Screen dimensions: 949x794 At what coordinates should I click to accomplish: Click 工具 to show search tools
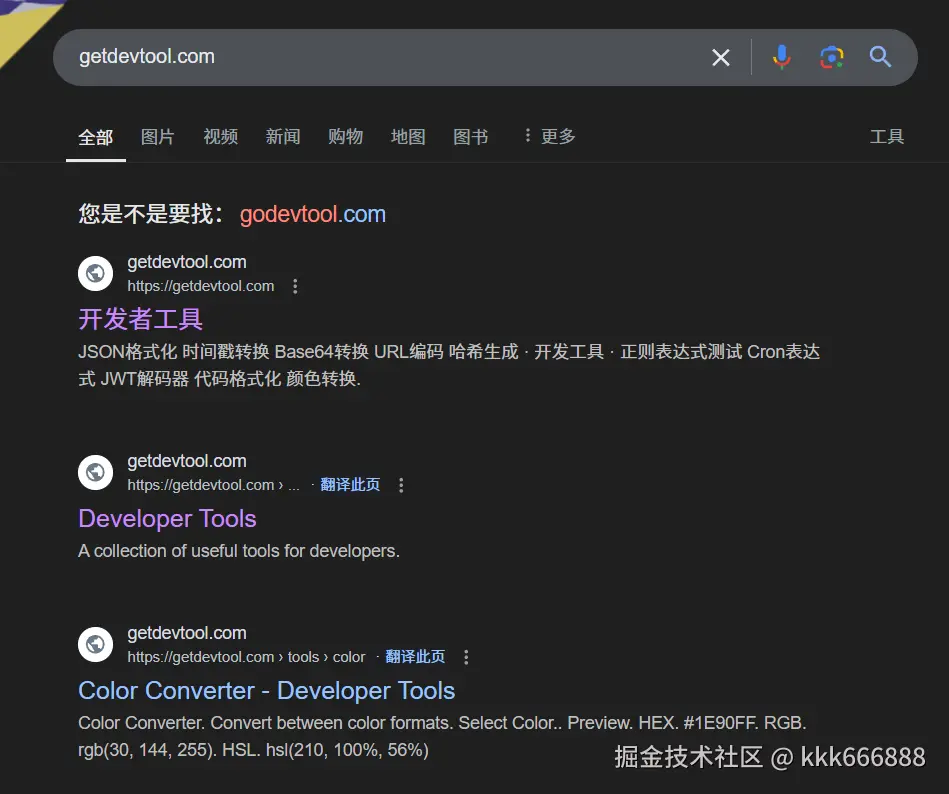pos(887,136)
